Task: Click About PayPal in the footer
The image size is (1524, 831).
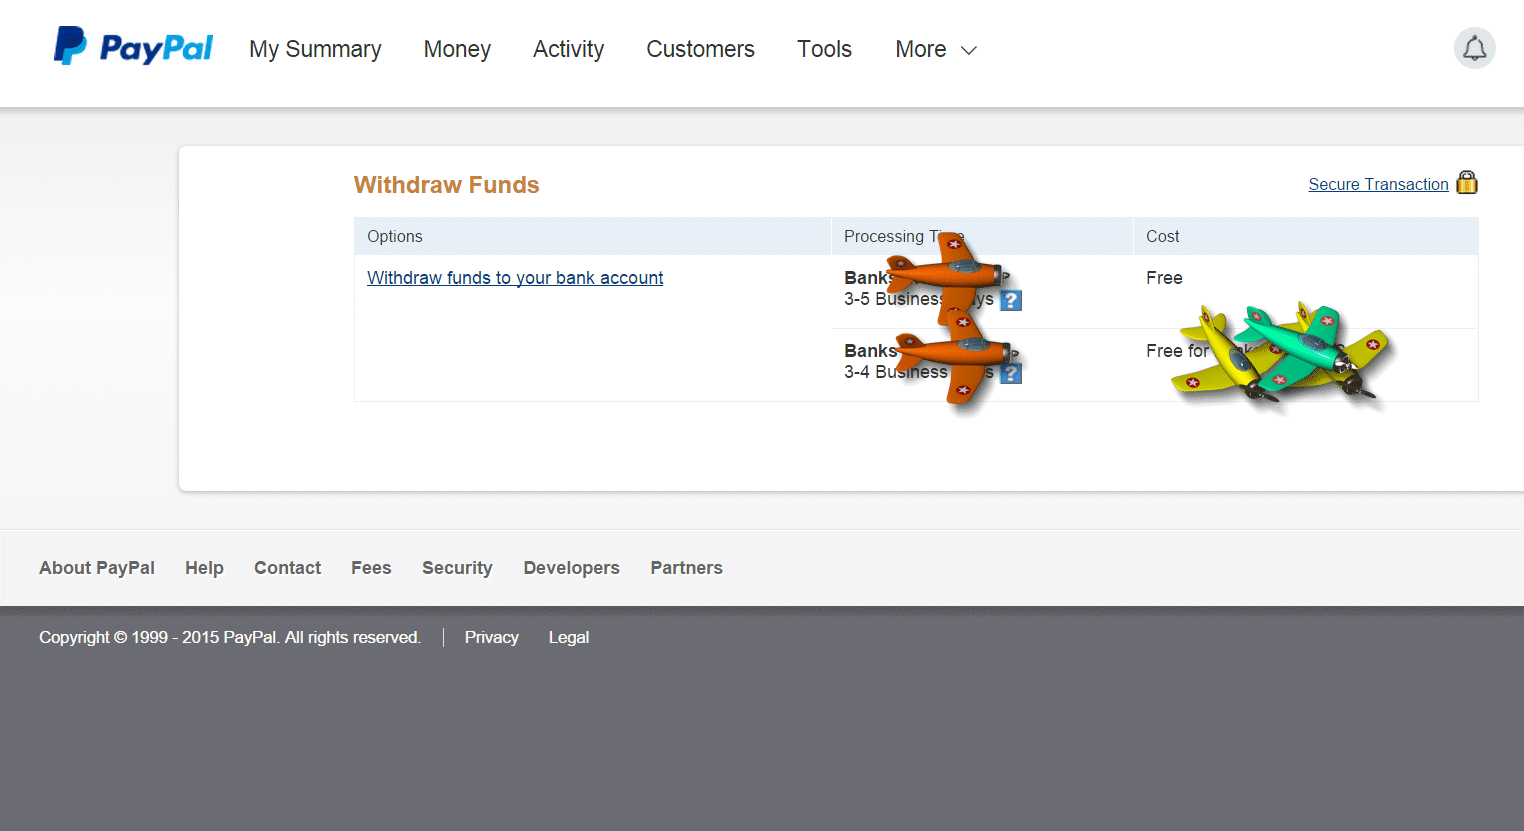Action: coord(97,568)
